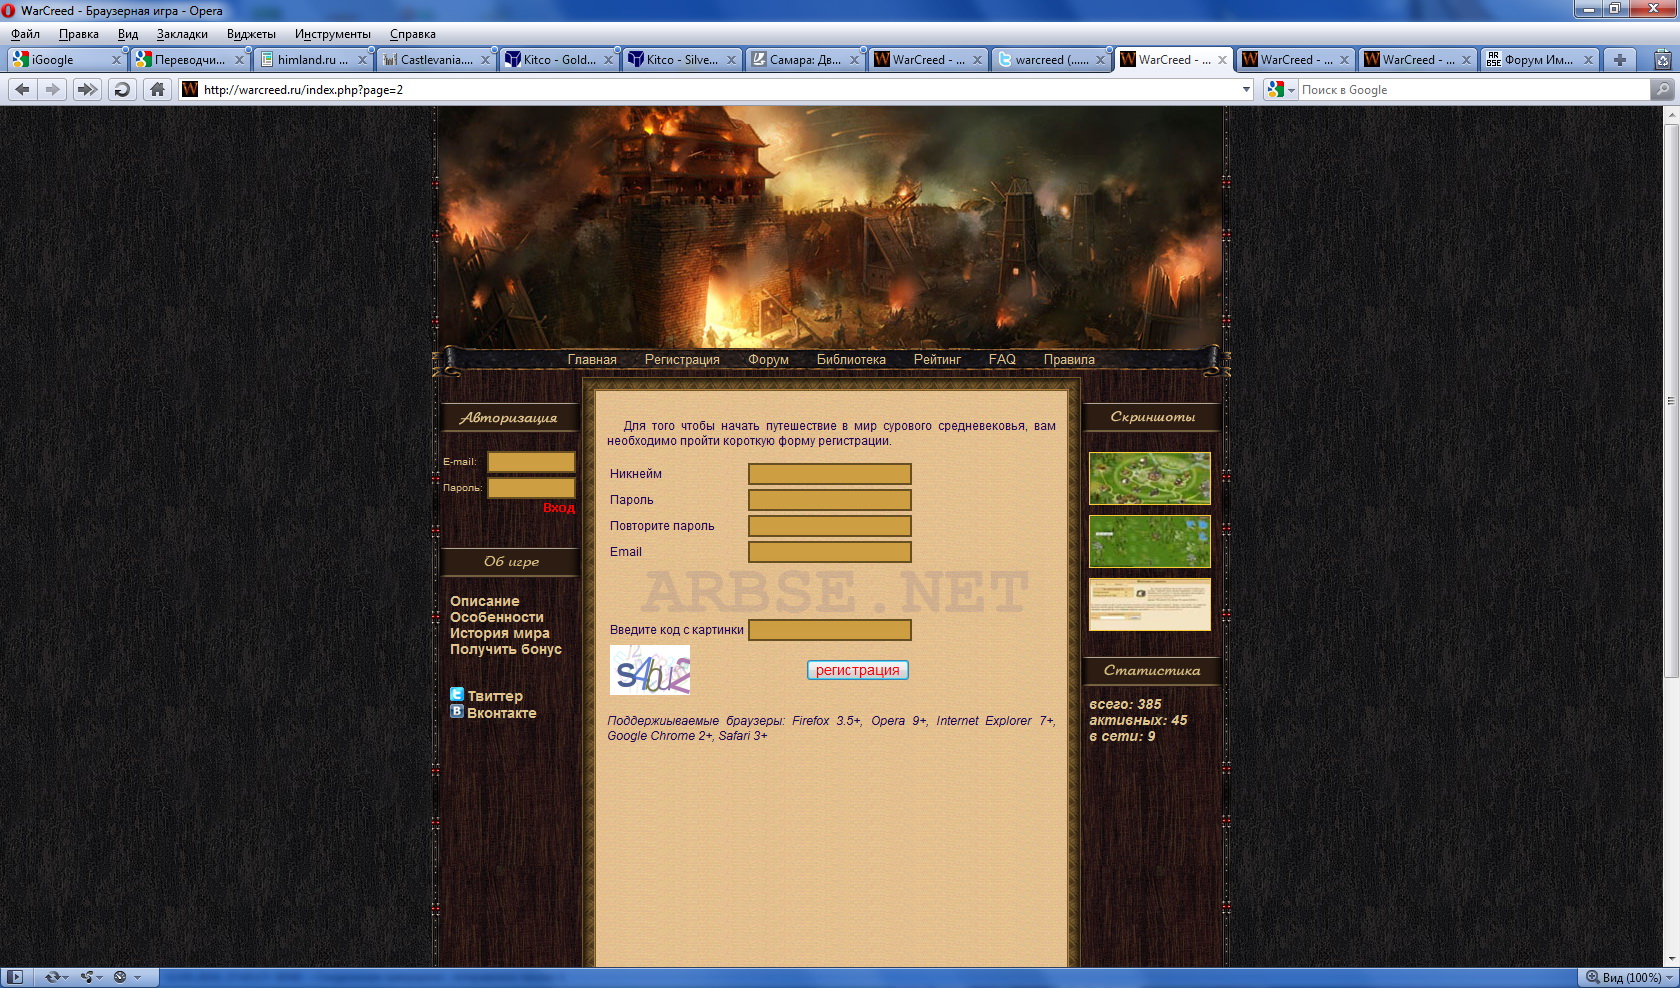Screen dimensions: 1680x988
Task: Focus the Никнейм input field
Action: 830,474
